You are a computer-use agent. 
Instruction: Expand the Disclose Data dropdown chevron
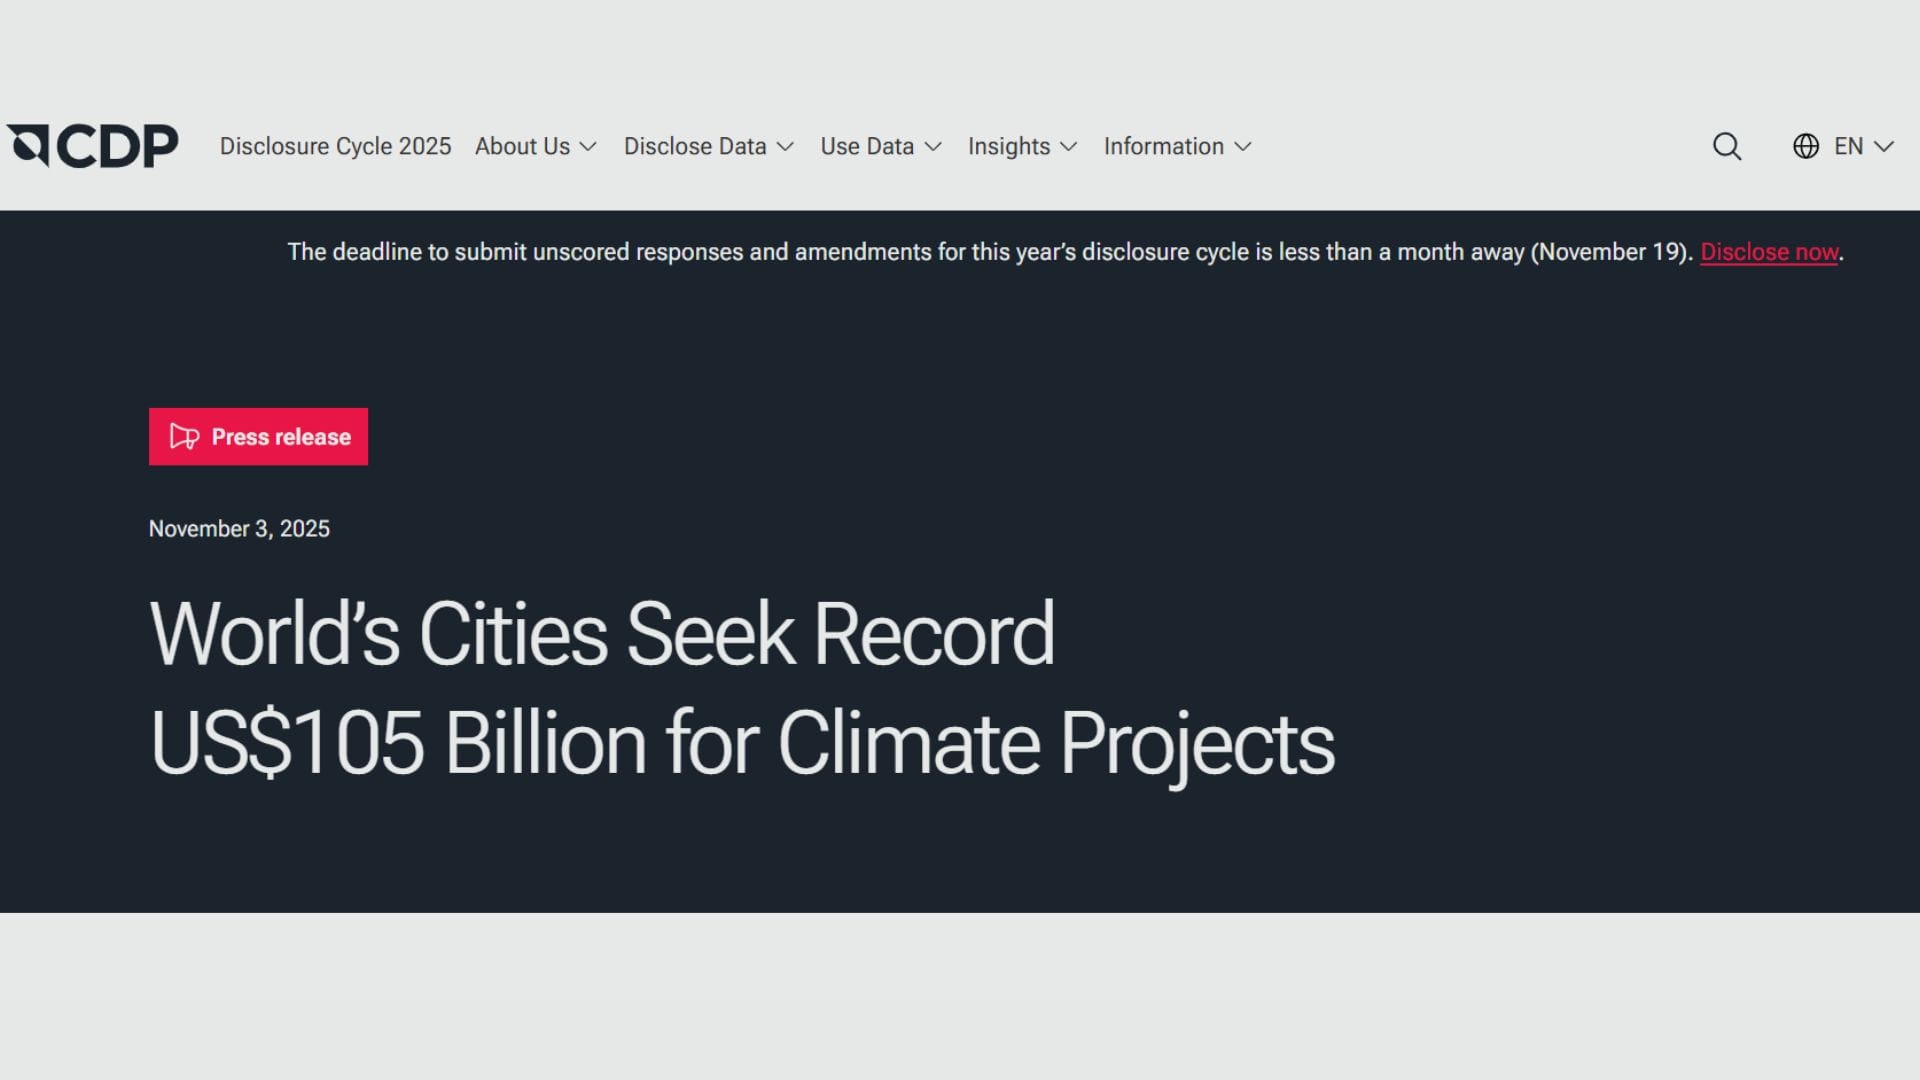click(x=786, y=147)
